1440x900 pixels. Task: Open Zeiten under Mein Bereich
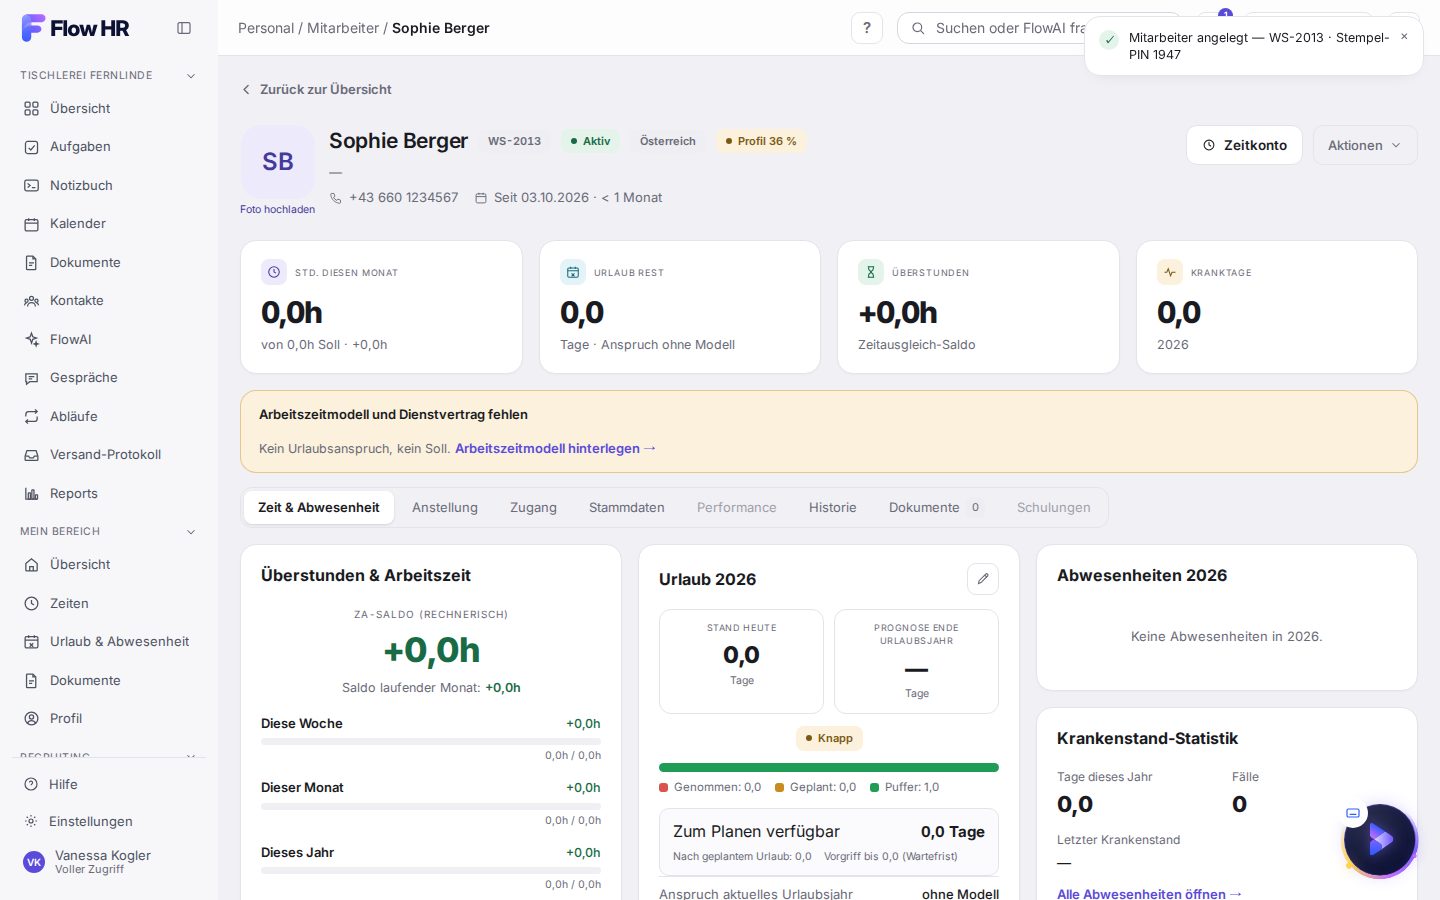[109, 603]
